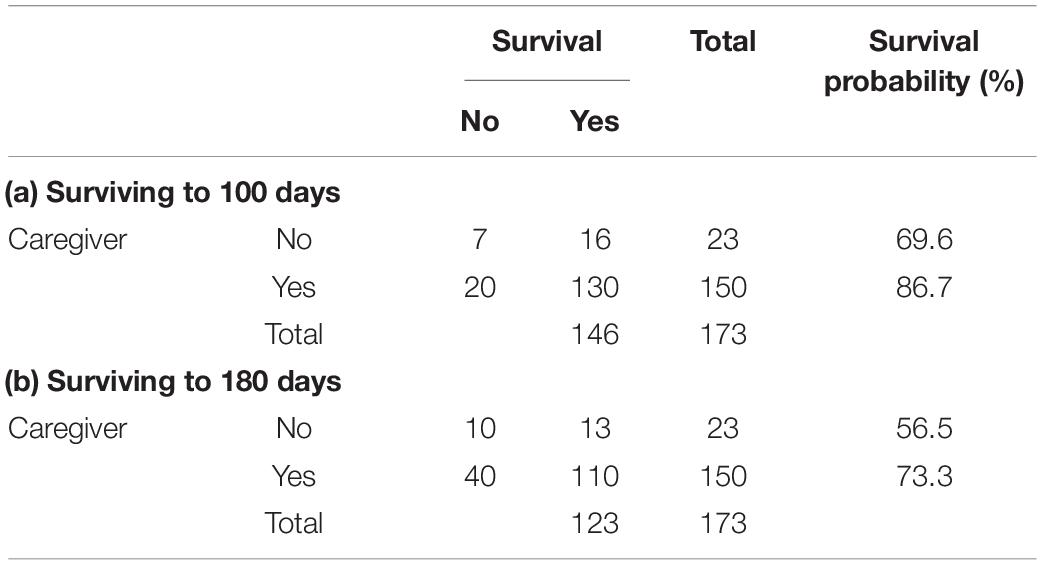The width and height of the screenshot is (1042, 565).
Task: Select the cell containing 7
Action: pyautogui.click(x=480, y=239)
